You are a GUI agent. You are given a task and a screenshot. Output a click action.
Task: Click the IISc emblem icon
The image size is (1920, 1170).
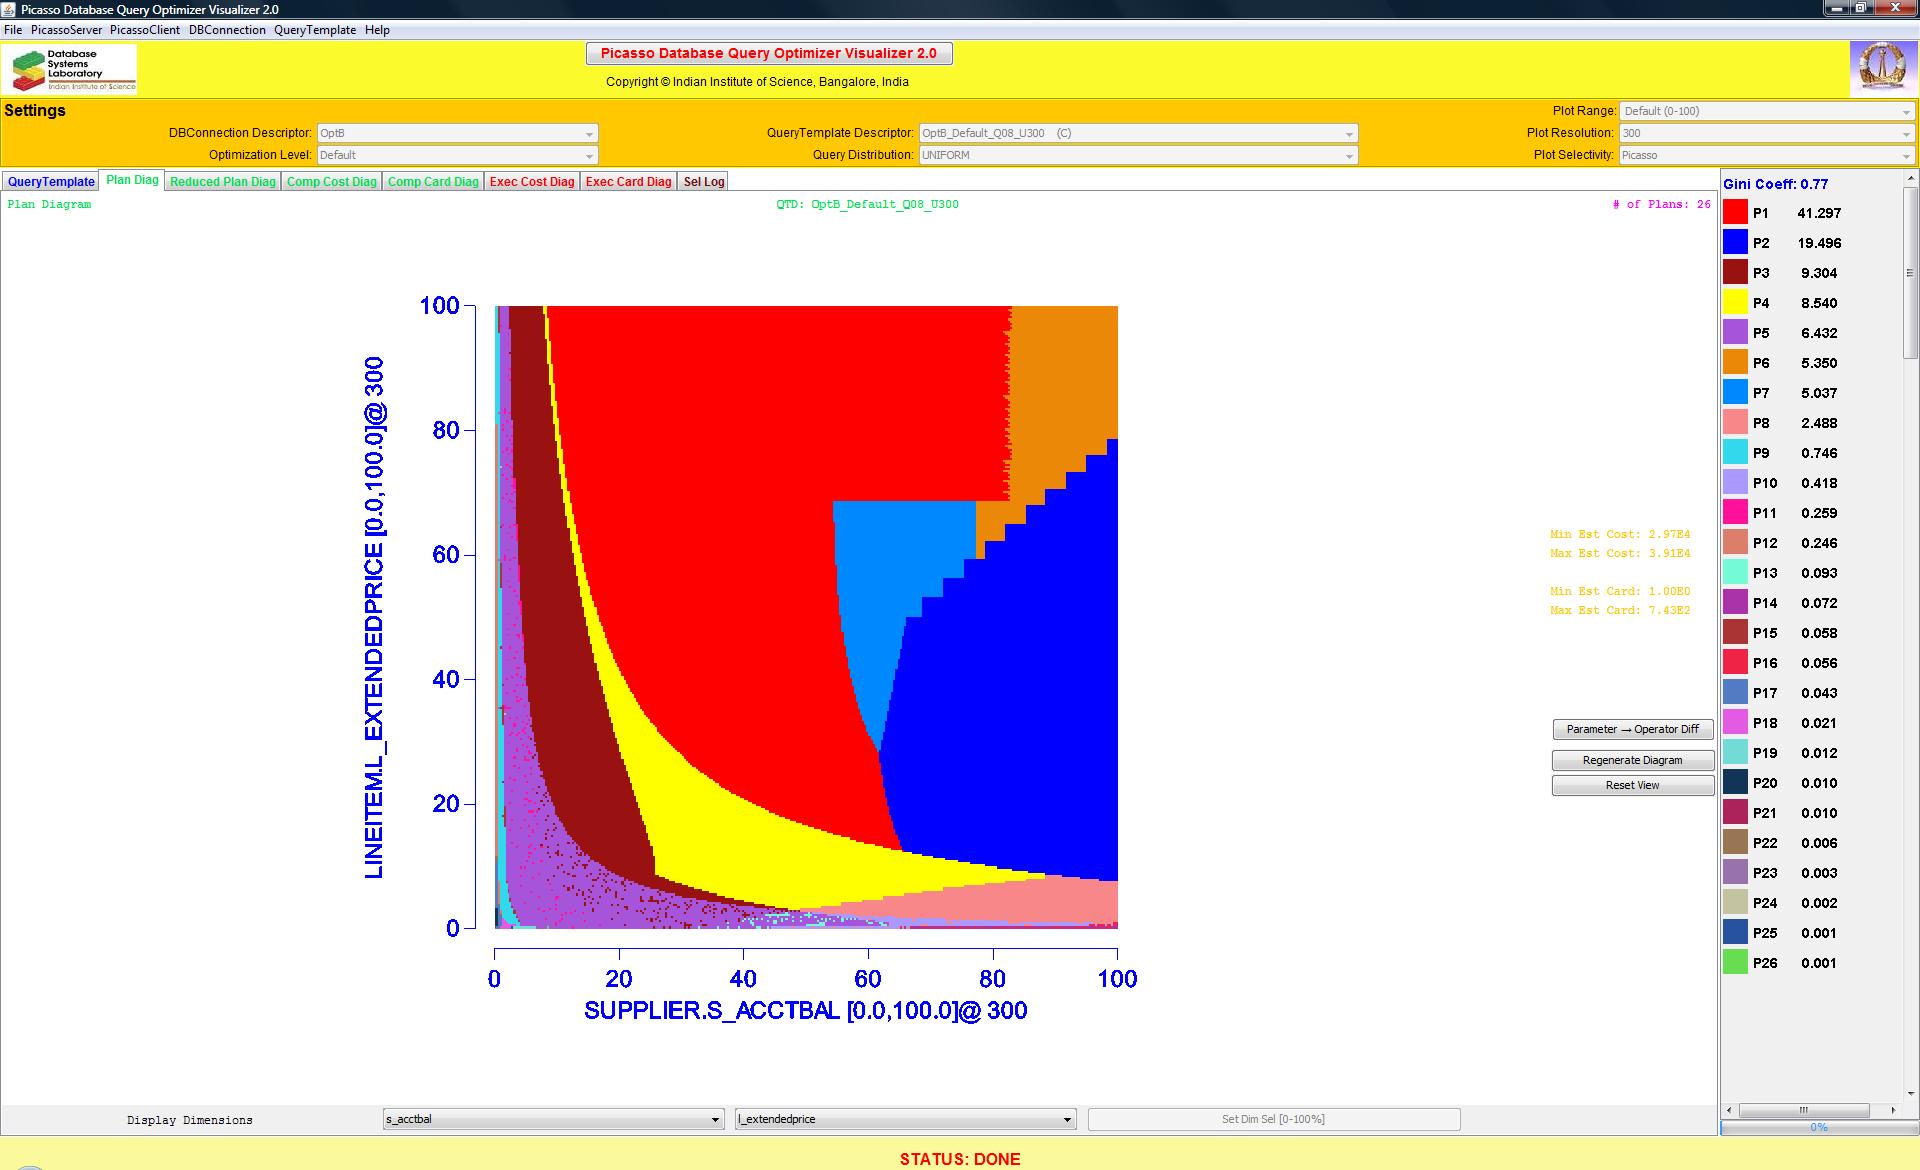(1882, 68)
